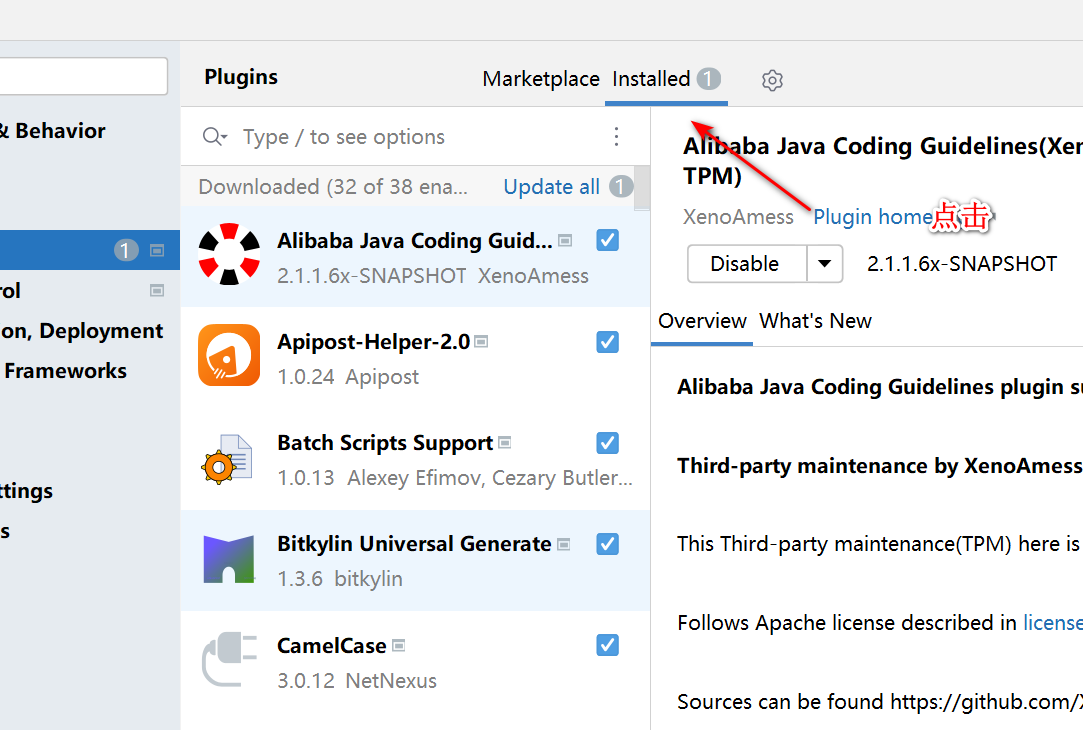Focus the plugin search input field
The height and width of the screenshot is (730, 1083).
400,137
